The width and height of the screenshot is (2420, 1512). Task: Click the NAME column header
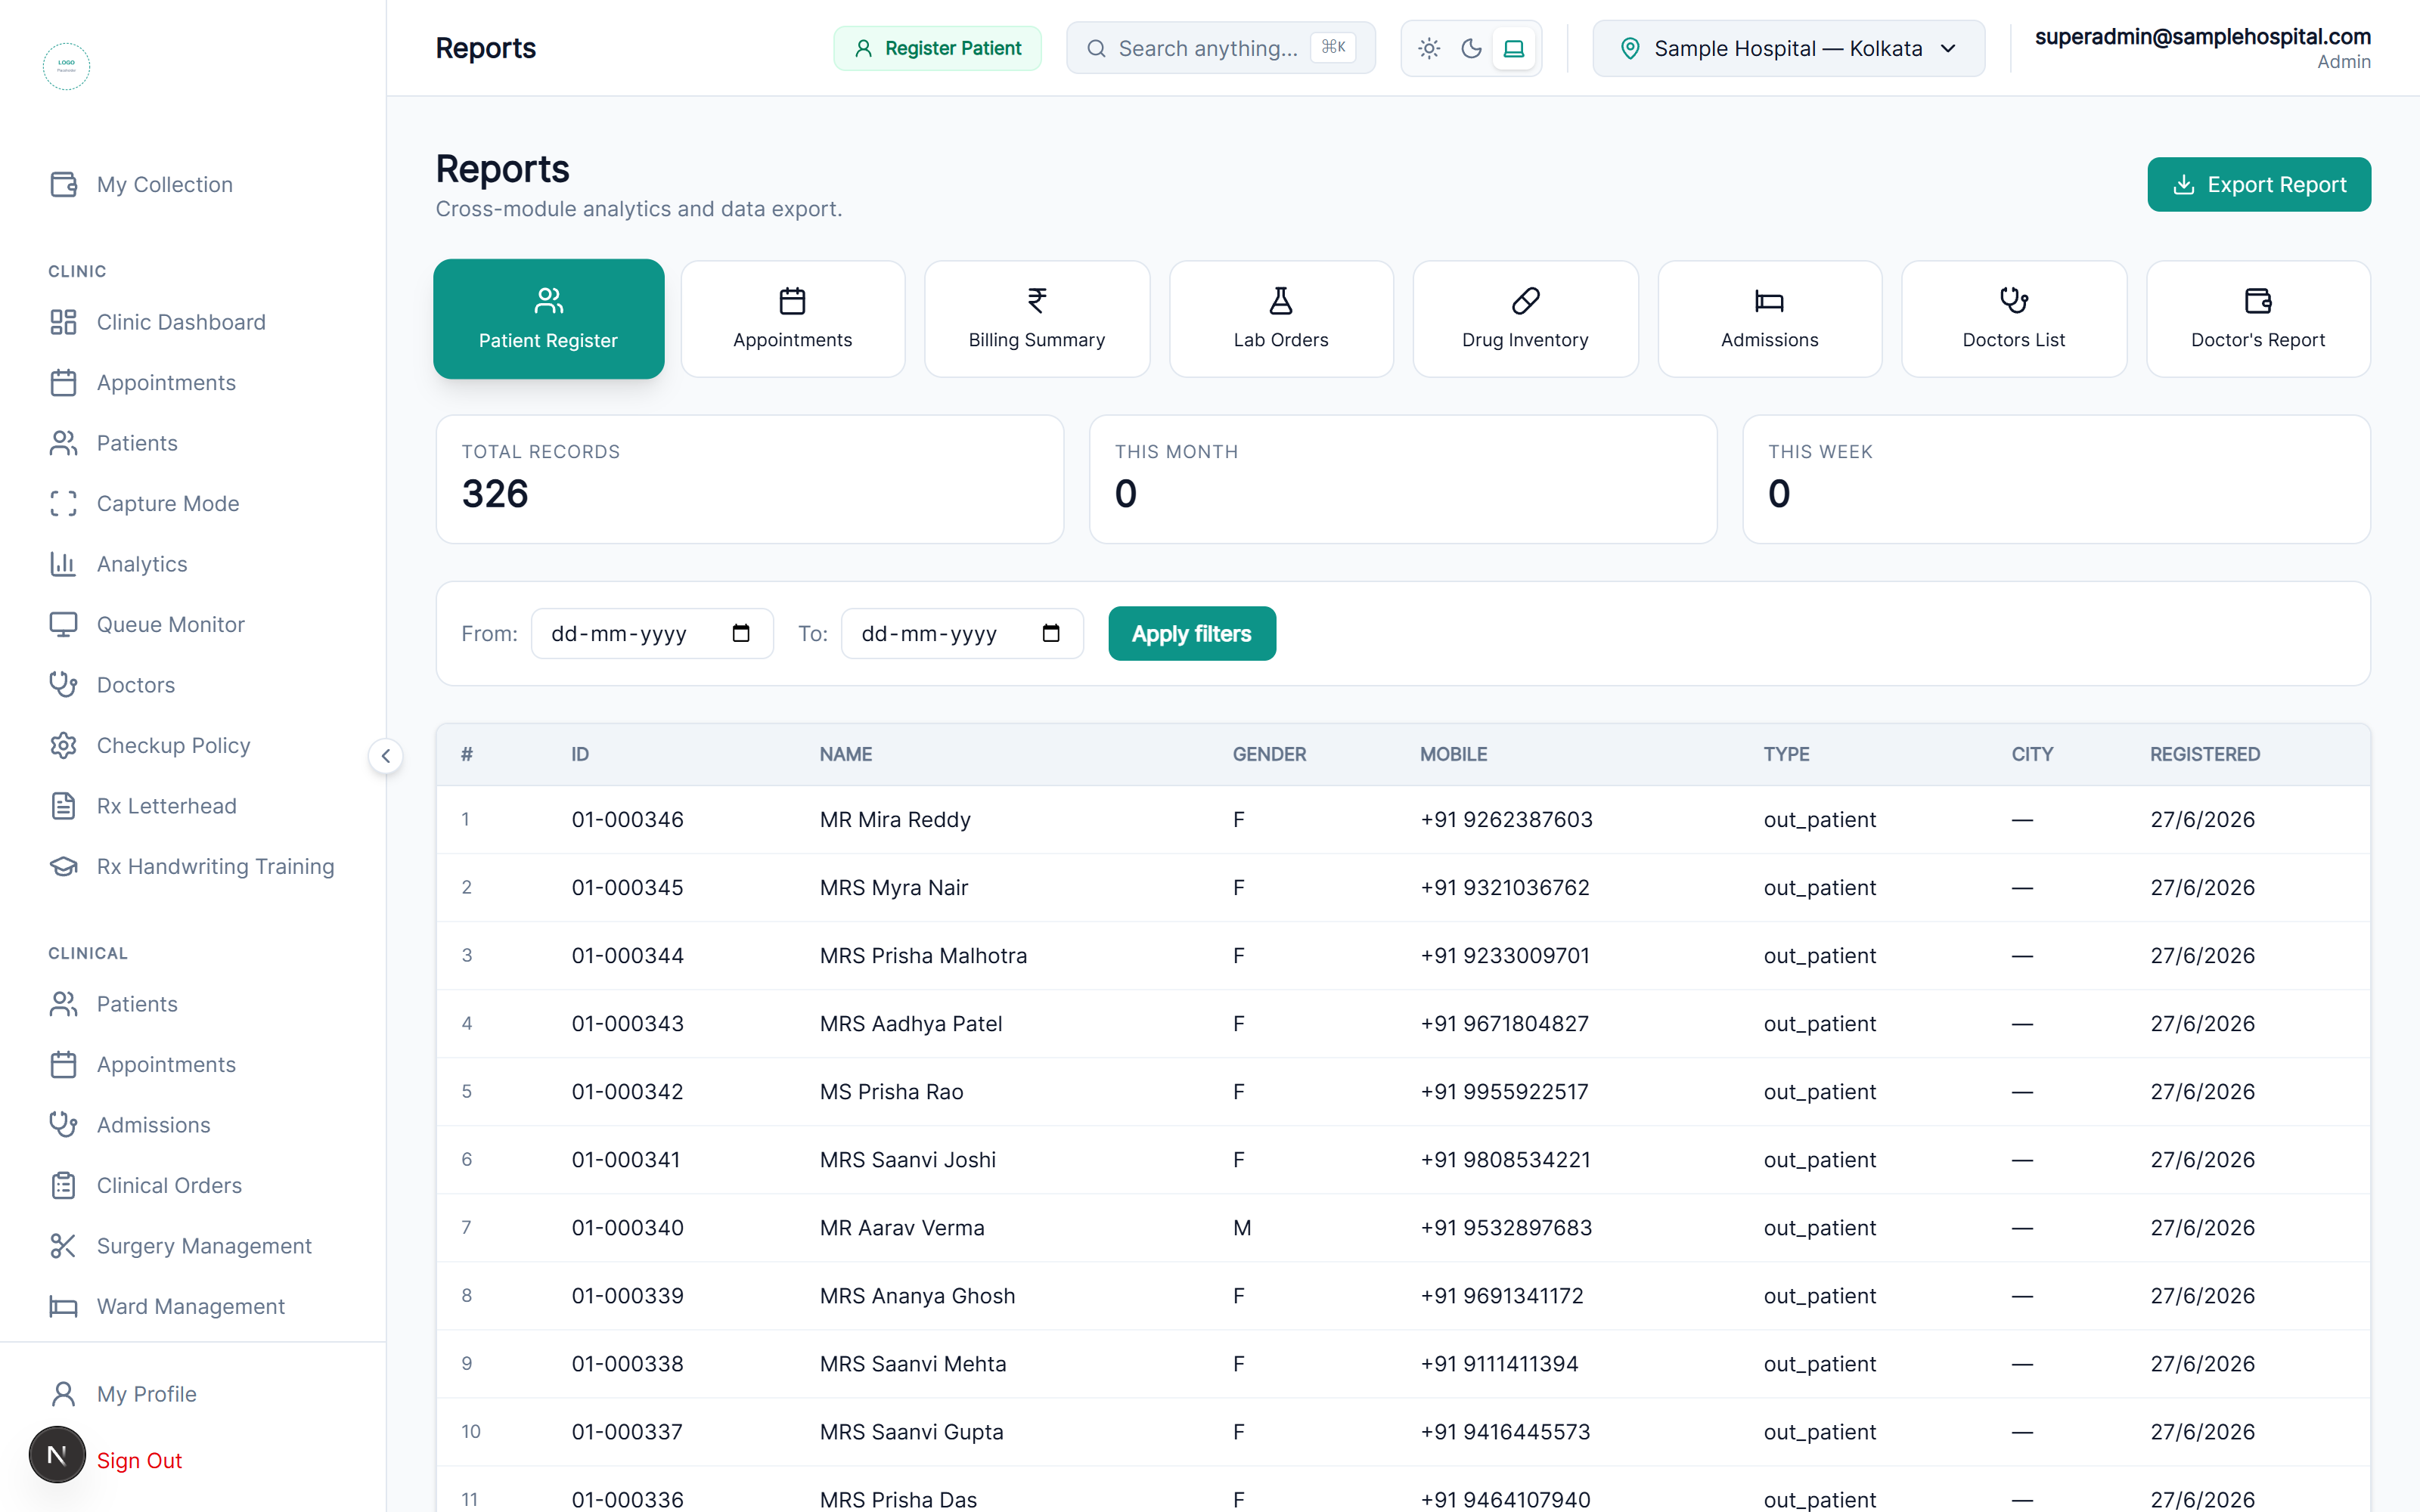pyautogui.click(x=845, y=754)
